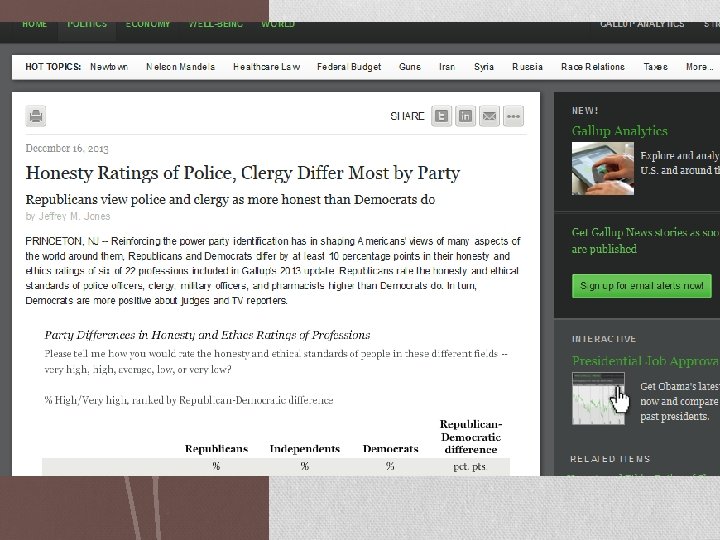Click Sign up for email alerts button
This screenshot has height=540, width=720.
(x=641, y=286)
